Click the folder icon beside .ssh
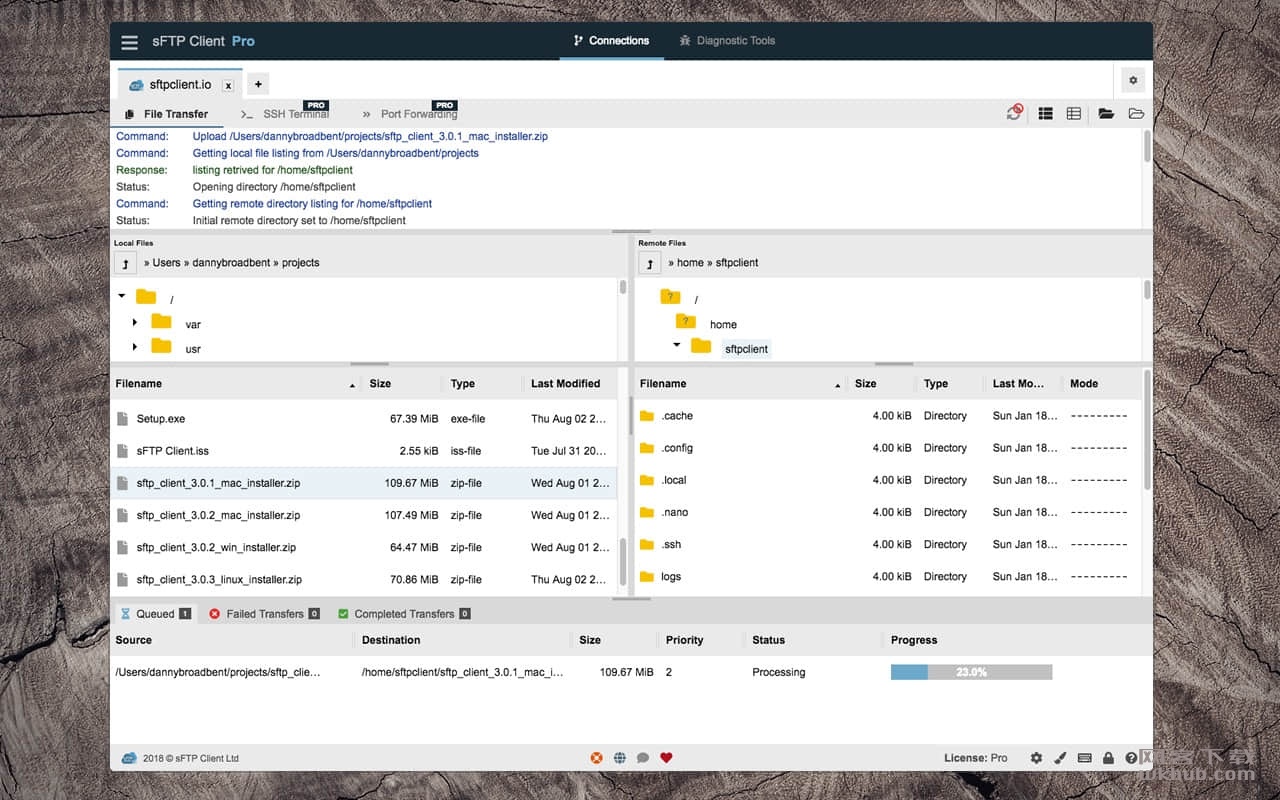This screenshot has height=800, width=1280. pyautogui.click(x=646, y=544)
